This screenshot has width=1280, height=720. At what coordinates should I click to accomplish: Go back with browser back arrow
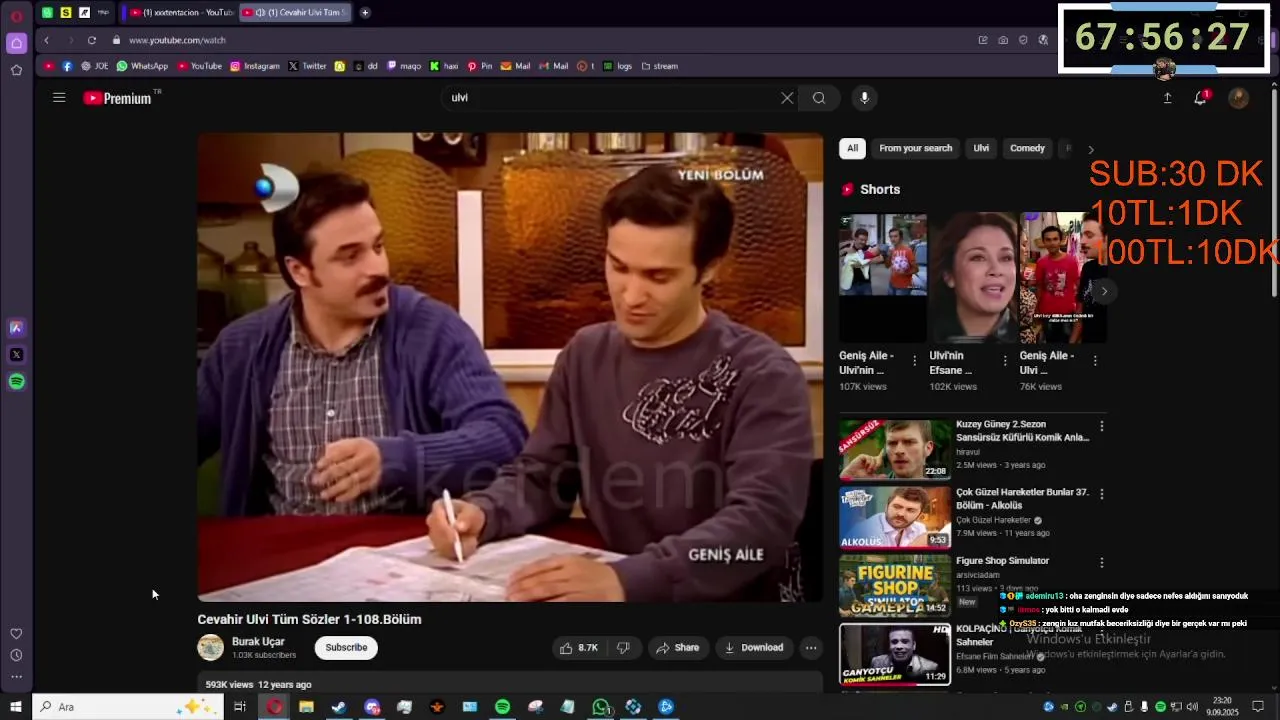click(x=46, y=40)
